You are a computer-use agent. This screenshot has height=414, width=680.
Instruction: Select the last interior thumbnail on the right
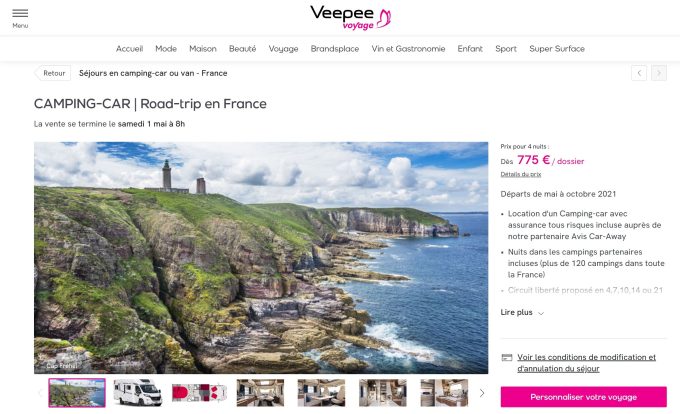(444, 393)
